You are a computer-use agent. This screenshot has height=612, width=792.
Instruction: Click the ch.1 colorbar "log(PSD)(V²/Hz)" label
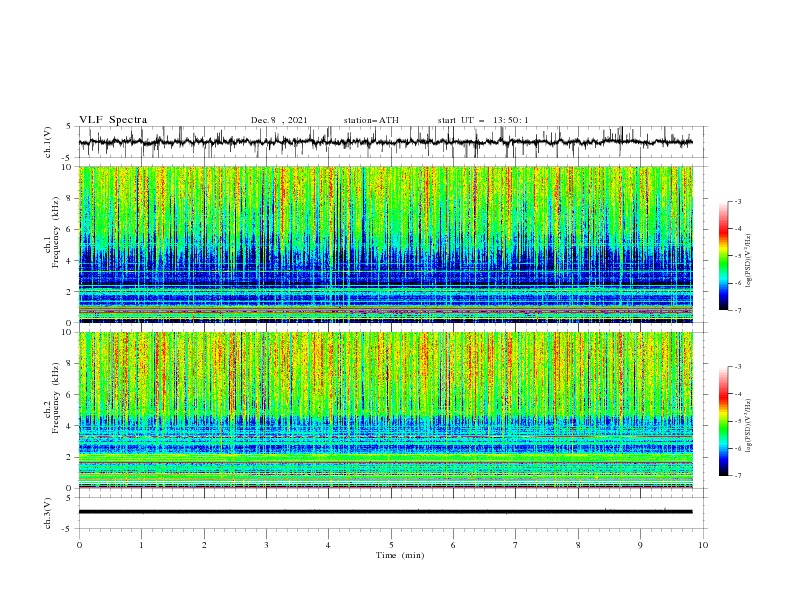click(749, 261)
